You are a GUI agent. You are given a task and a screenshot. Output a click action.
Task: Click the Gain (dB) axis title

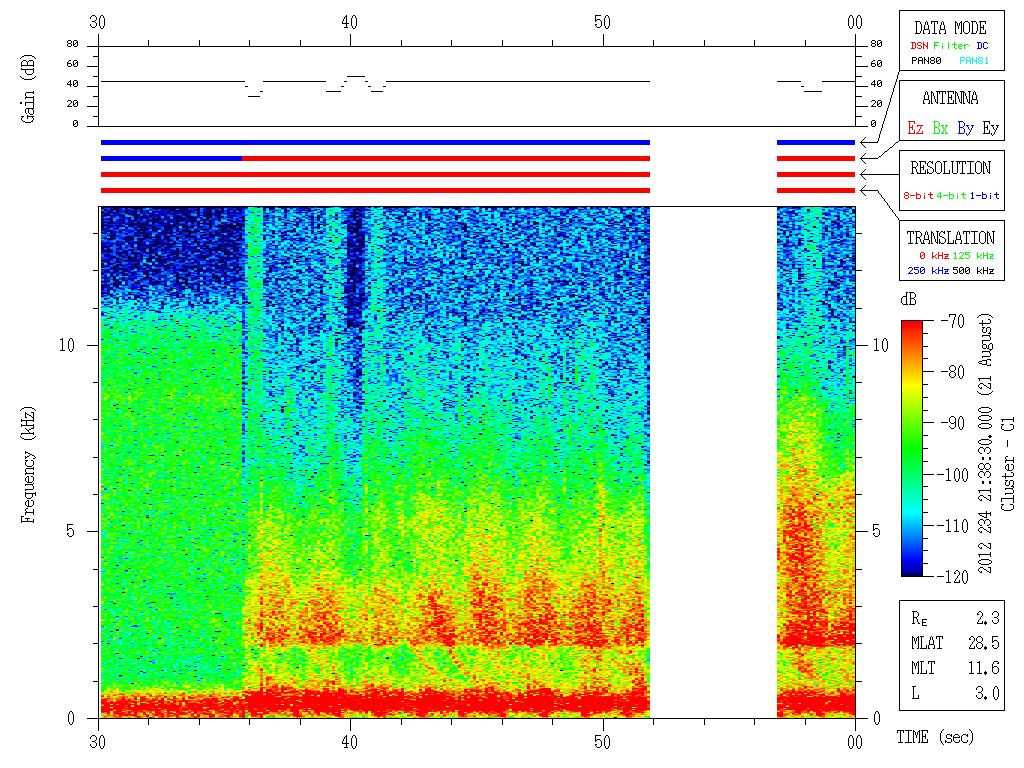click(28, 89)
